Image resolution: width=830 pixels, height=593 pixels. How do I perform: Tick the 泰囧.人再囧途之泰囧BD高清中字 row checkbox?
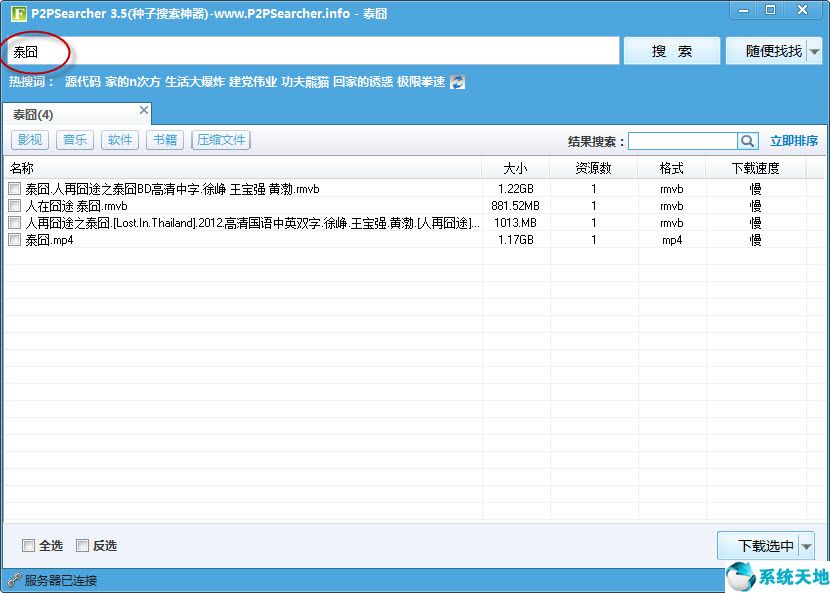click(x=15, y=188)
